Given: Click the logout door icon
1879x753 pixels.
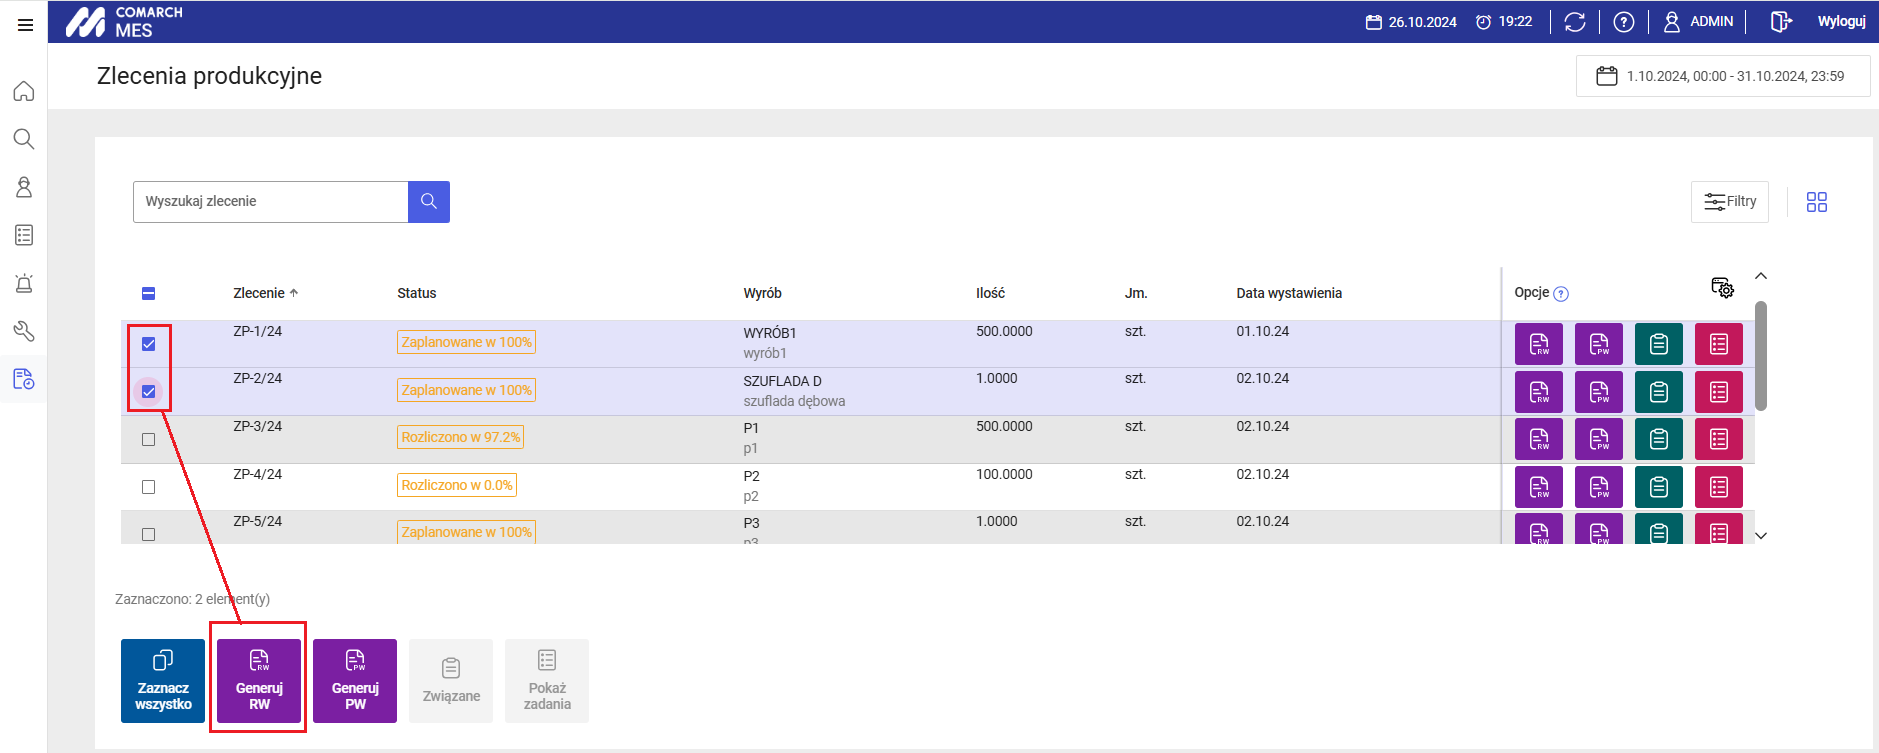Looking at the screenshot, I should (1781, 22).
